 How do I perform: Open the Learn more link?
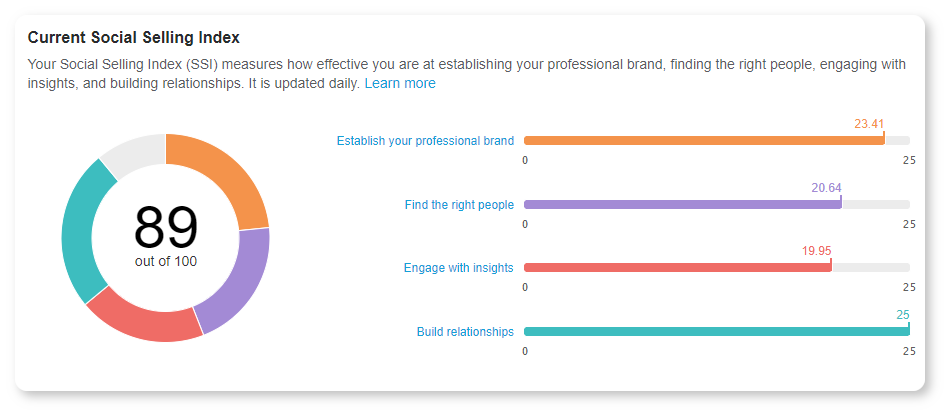[400, 84]
